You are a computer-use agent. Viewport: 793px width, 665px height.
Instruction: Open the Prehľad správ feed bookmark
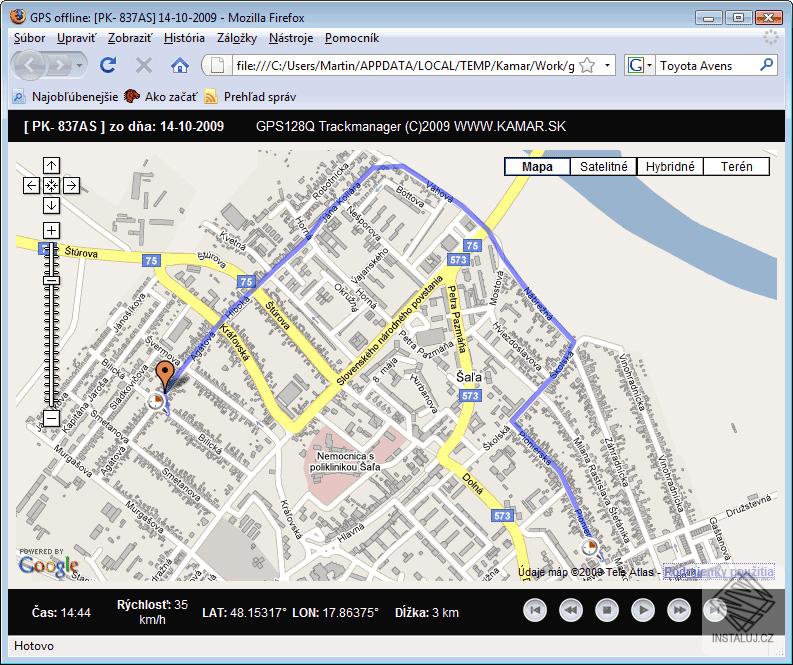coord(250,97)
